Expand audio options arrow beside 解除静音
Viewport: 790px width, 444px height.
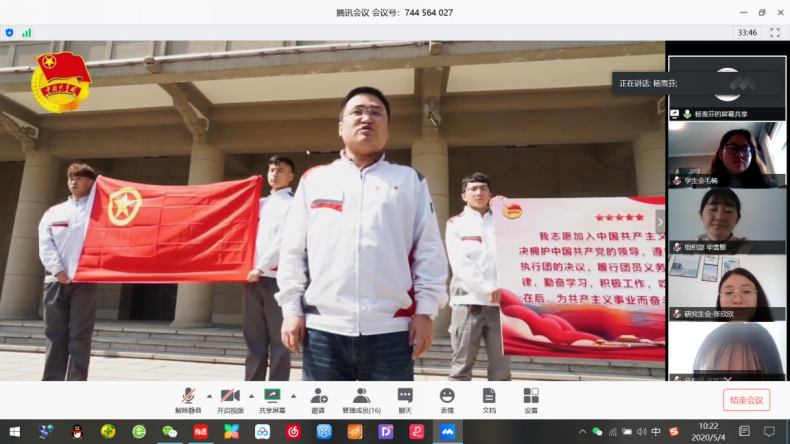(x=210, y=396)
